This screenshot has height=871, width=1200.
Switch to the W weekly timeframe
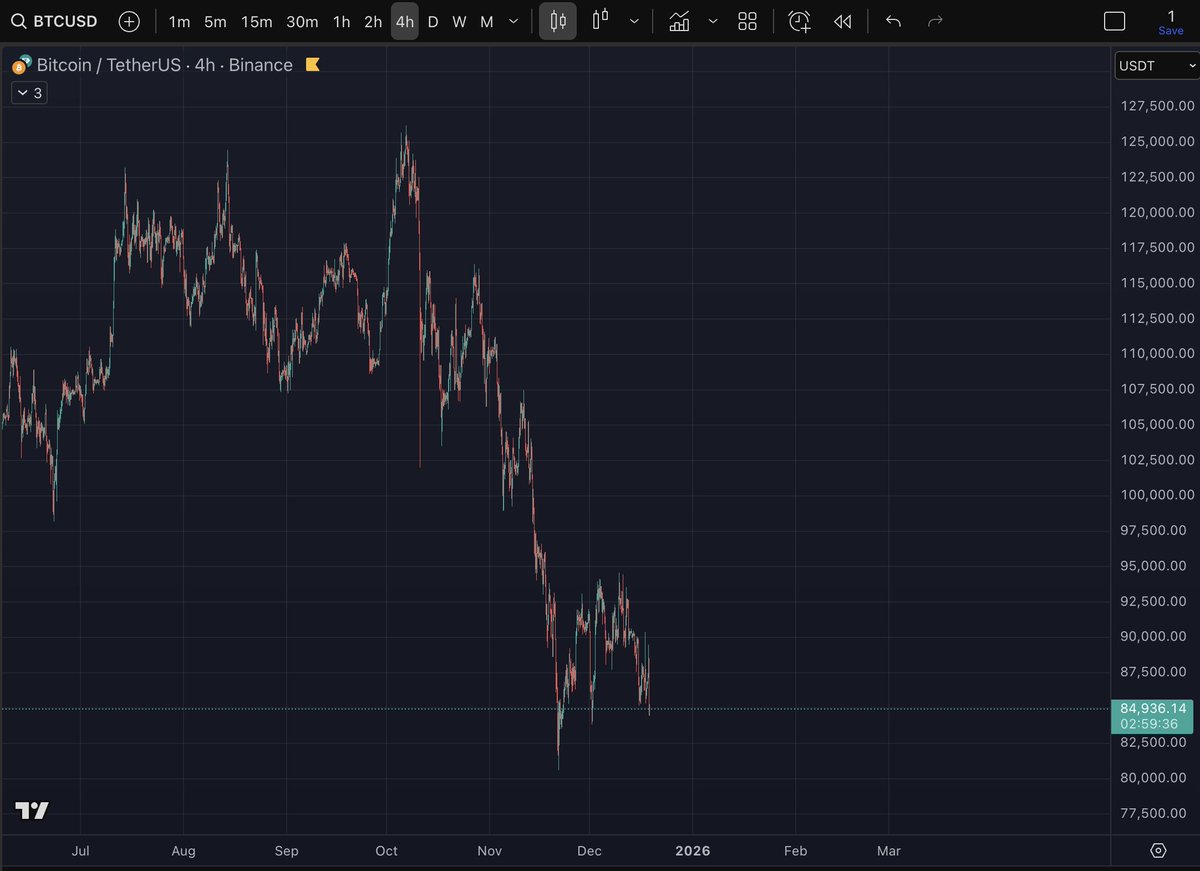pyautogui.click(x=459, y=21)
